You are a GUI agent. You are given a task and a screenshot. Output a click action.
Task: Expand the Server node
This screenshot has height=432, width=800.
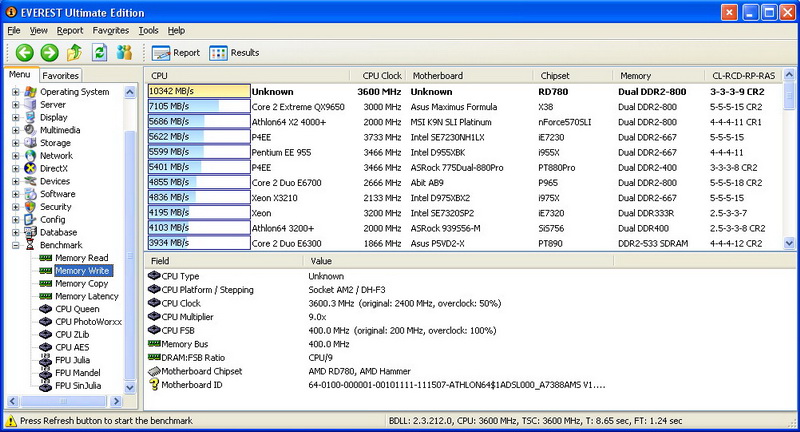tap(15, 105)
